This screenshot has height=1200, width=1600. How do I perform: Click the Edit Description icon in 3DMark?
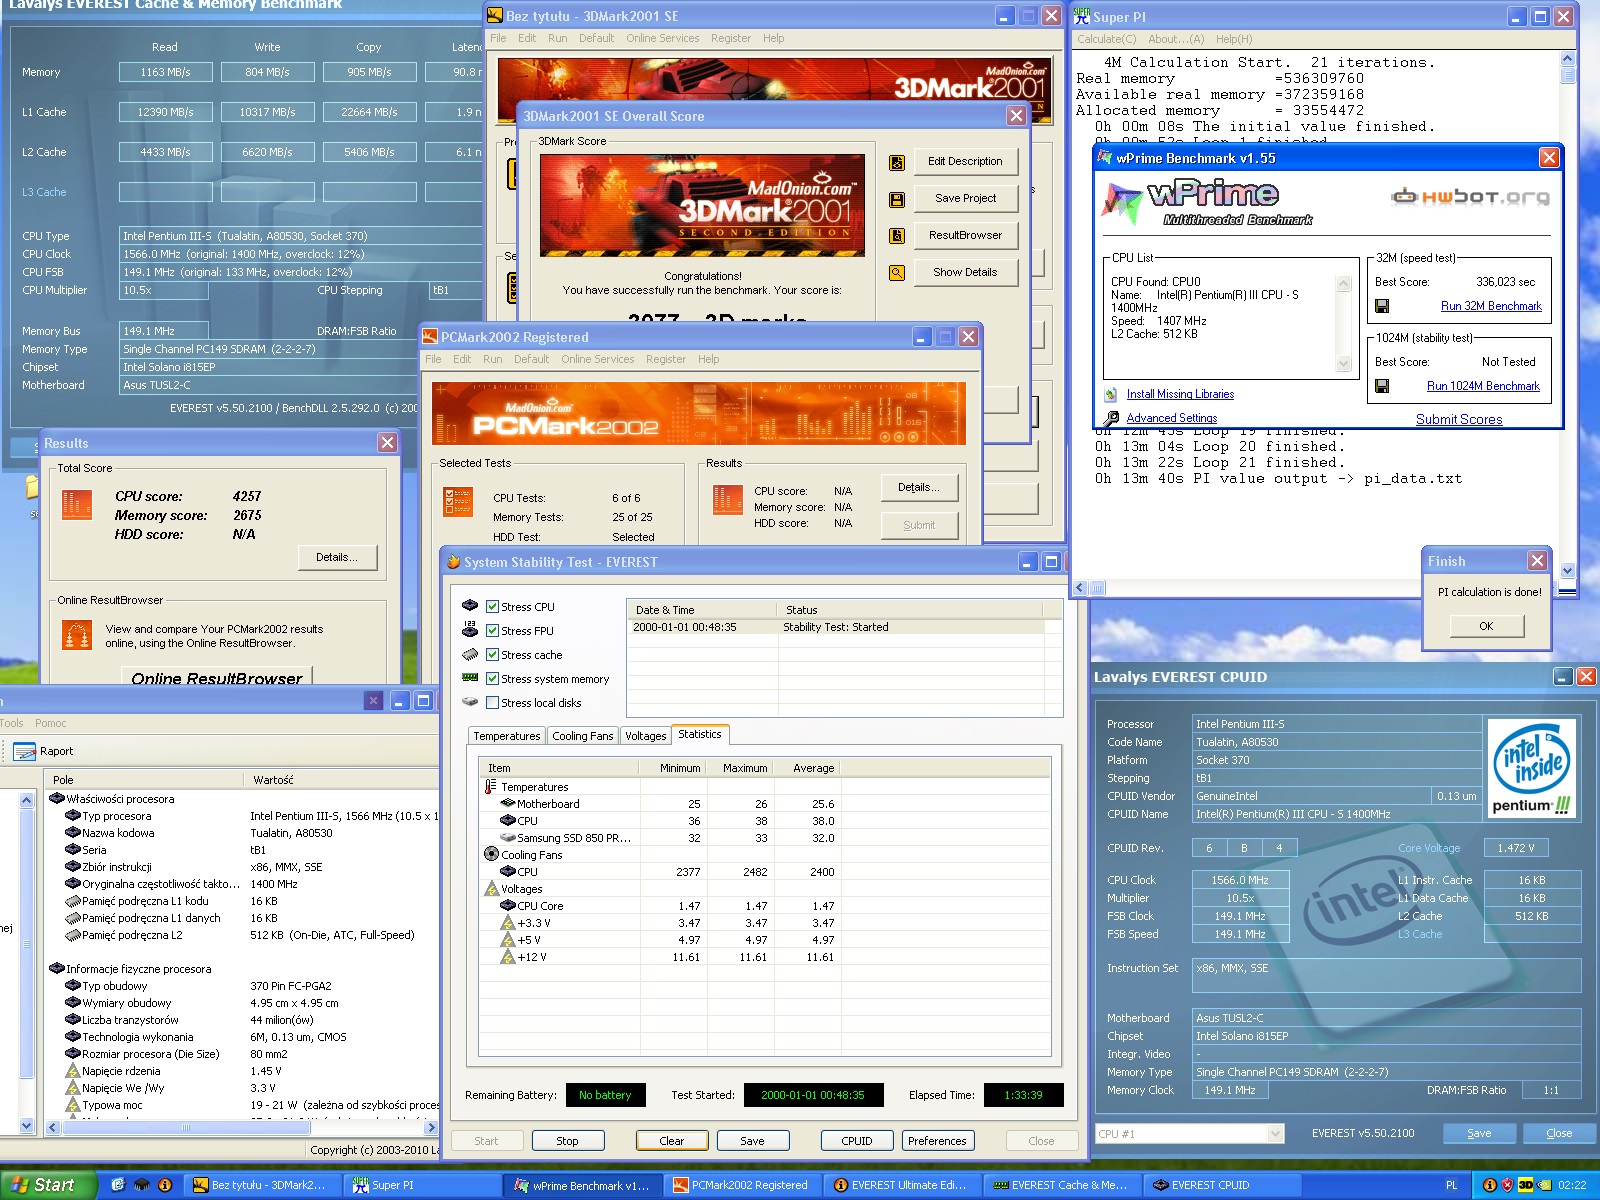coord(897,162)
